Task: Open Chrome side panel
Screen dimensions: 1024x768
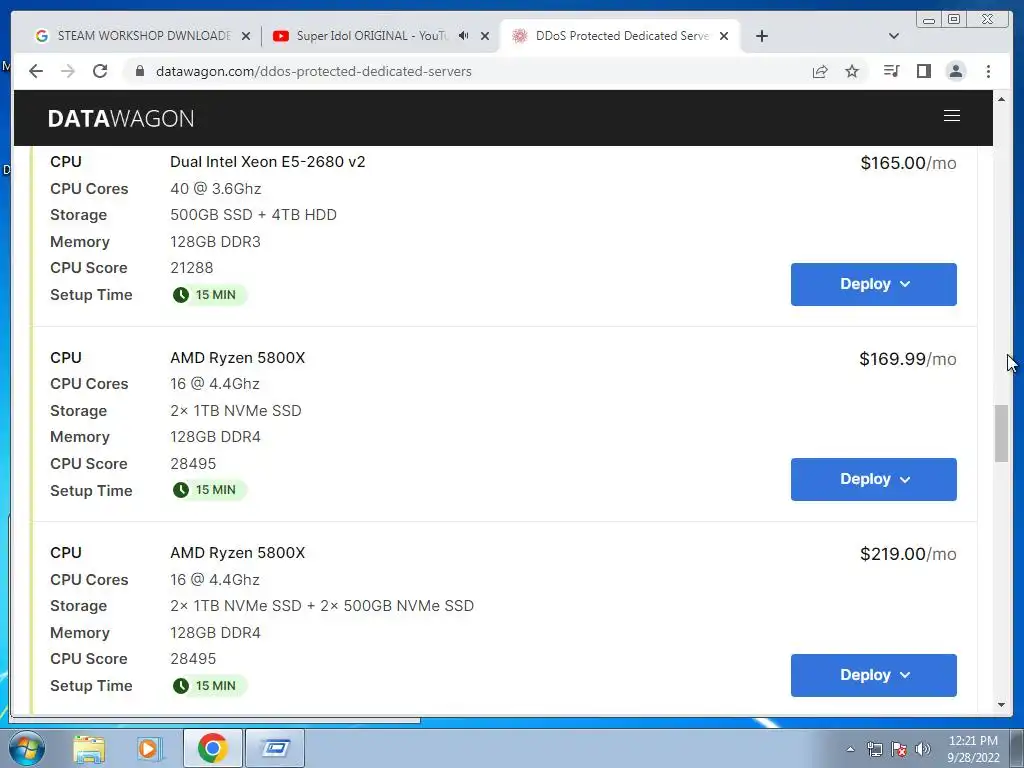Action: click(x=923, y=71)
